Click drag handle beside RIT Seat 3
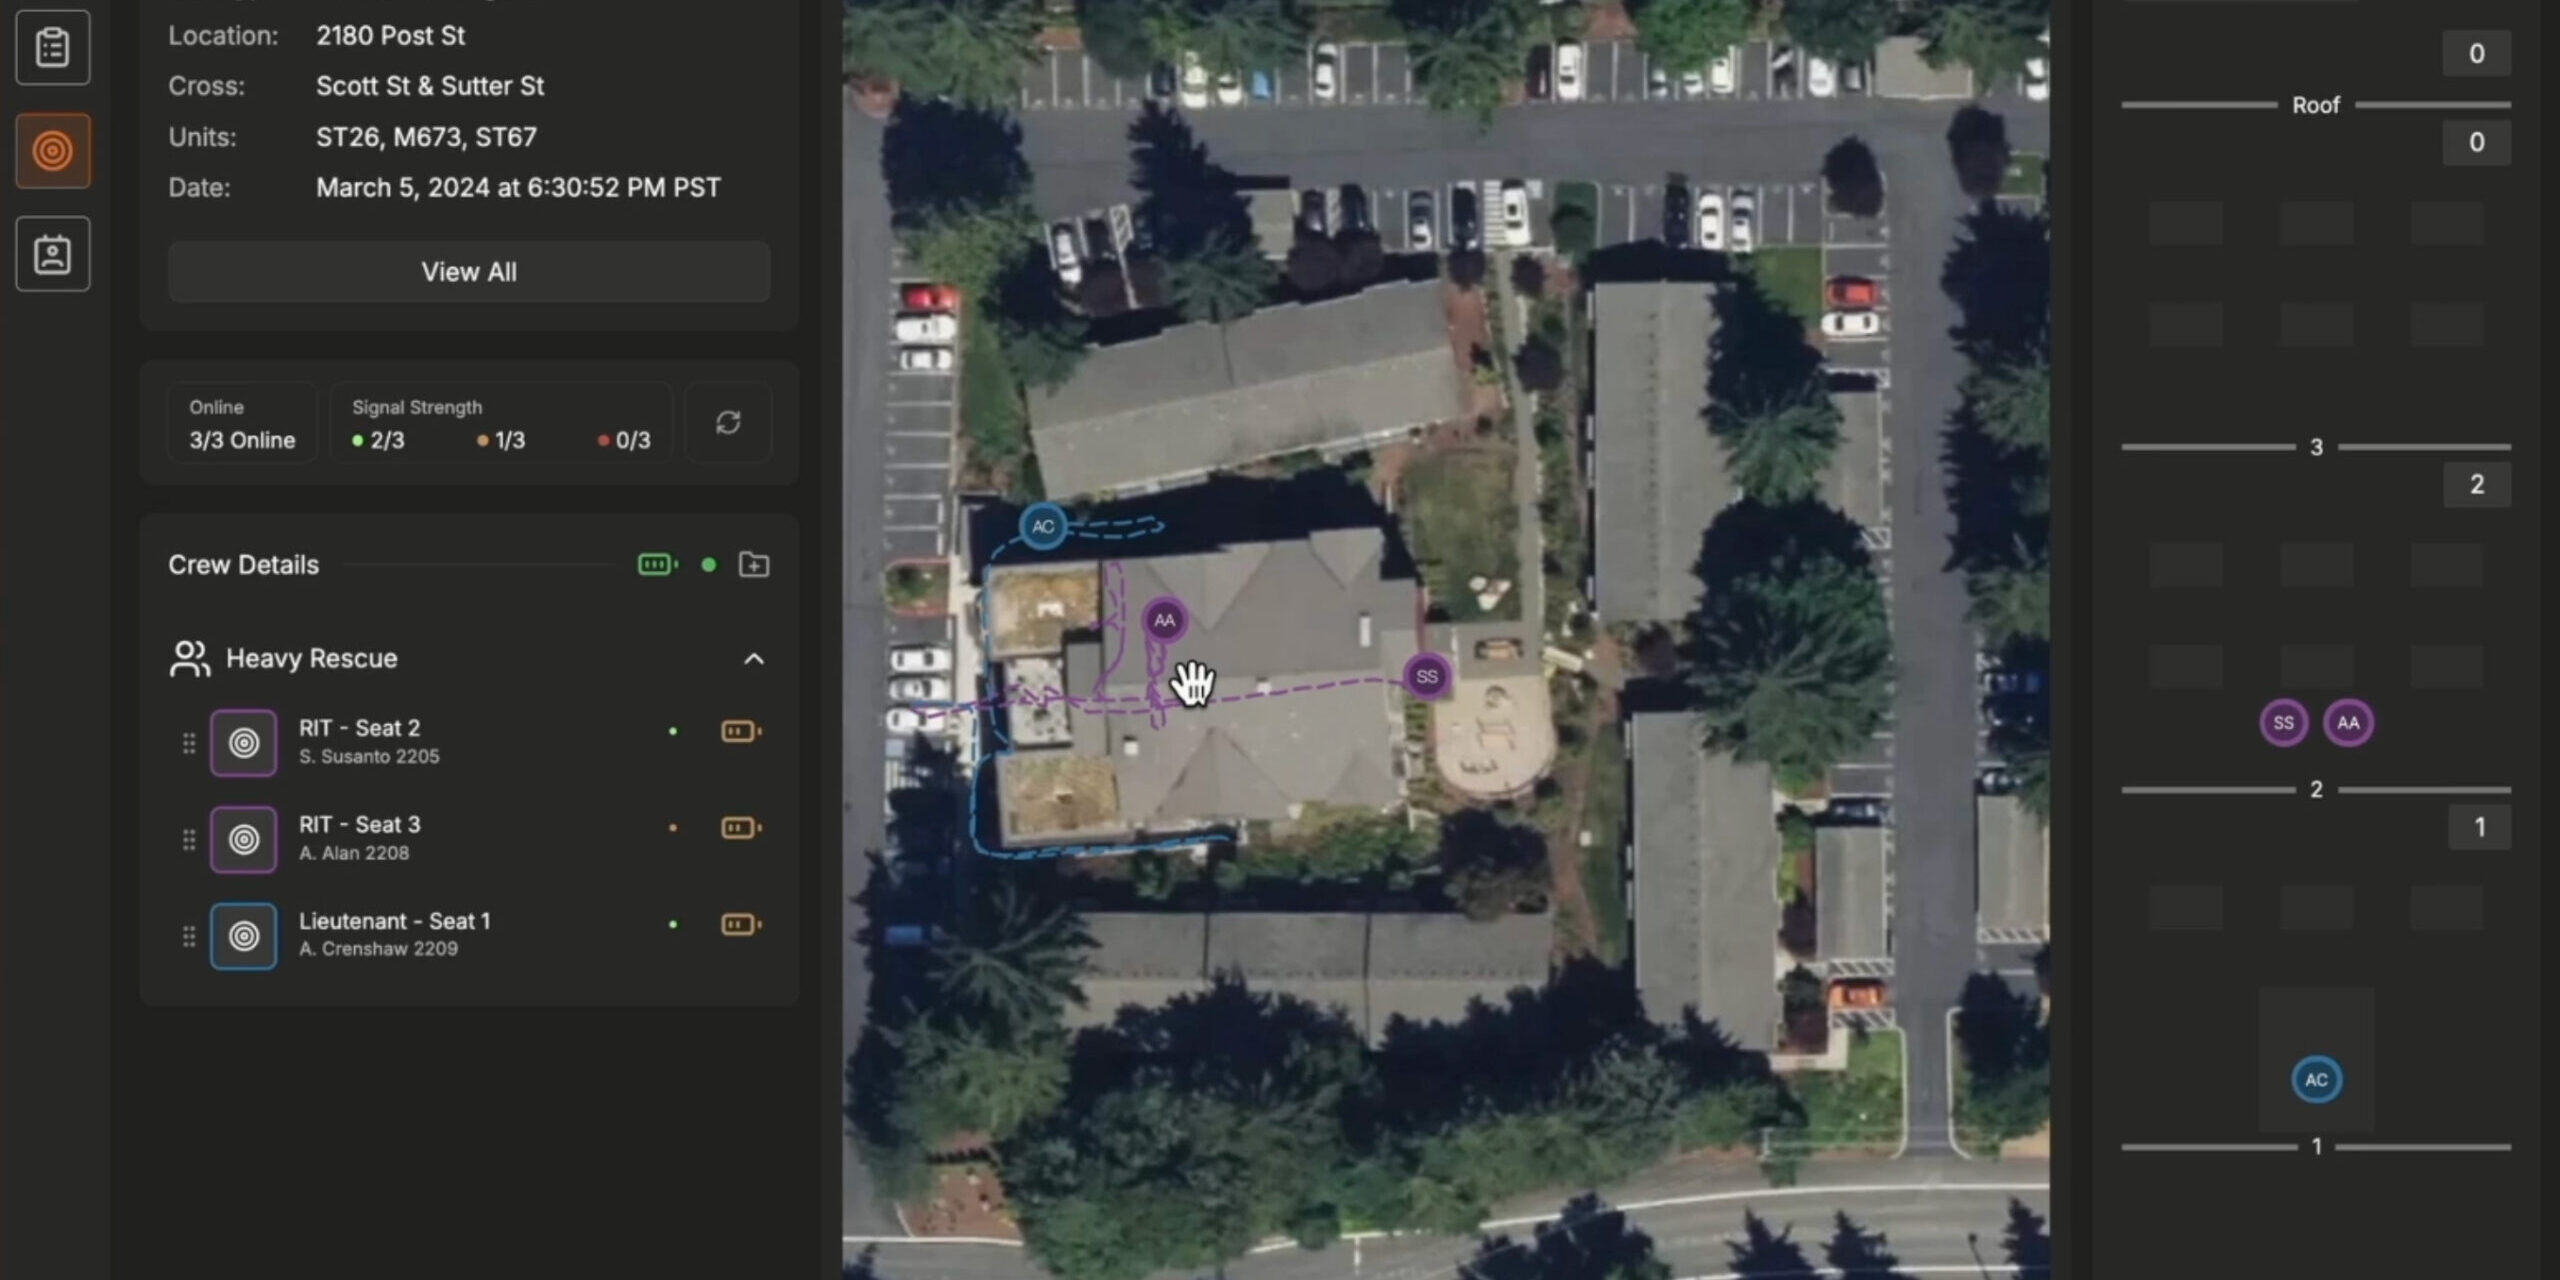The image size is (2560, 1280). click(x=189, y=840)
